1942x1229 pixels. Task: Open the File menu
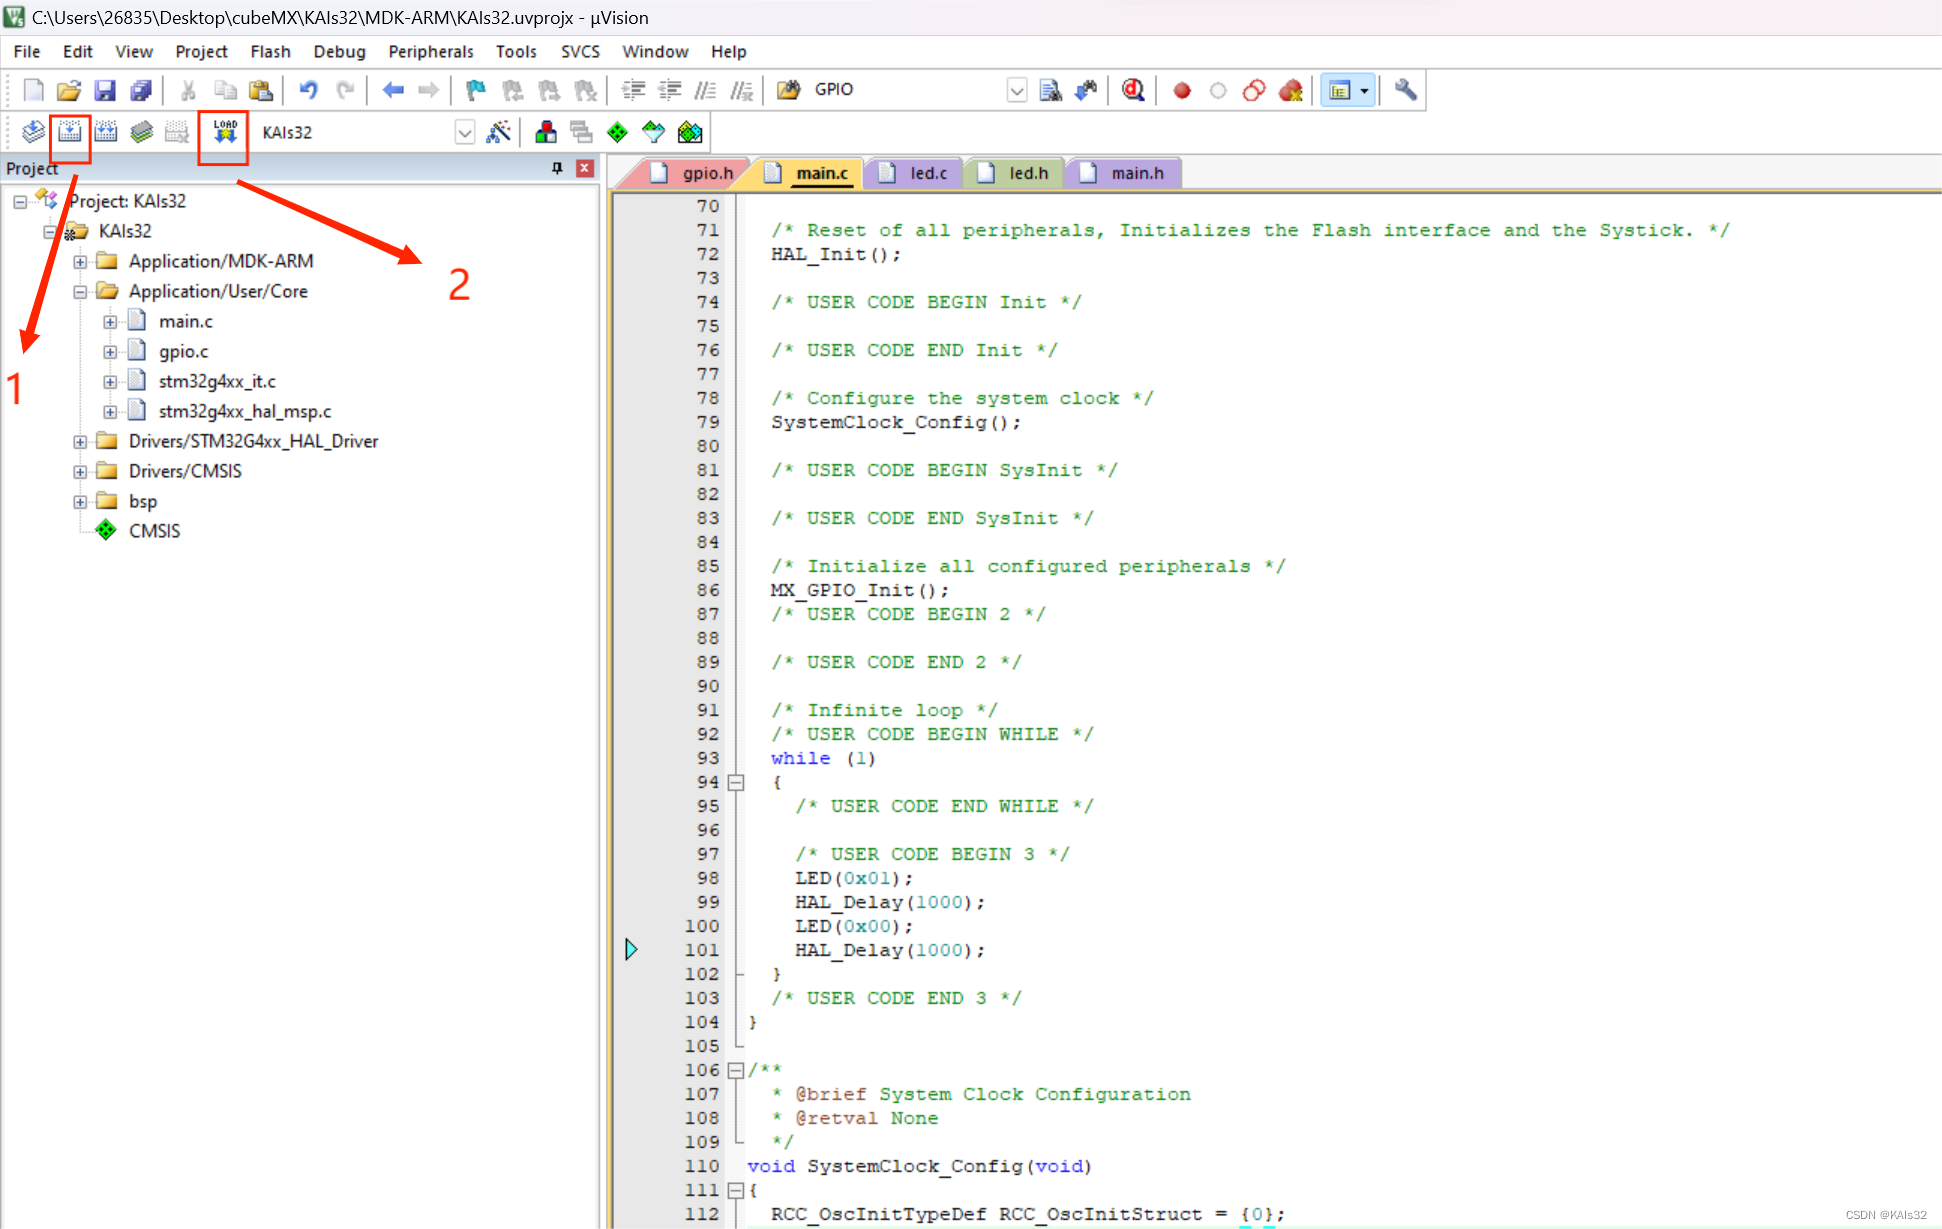point(27,52)
